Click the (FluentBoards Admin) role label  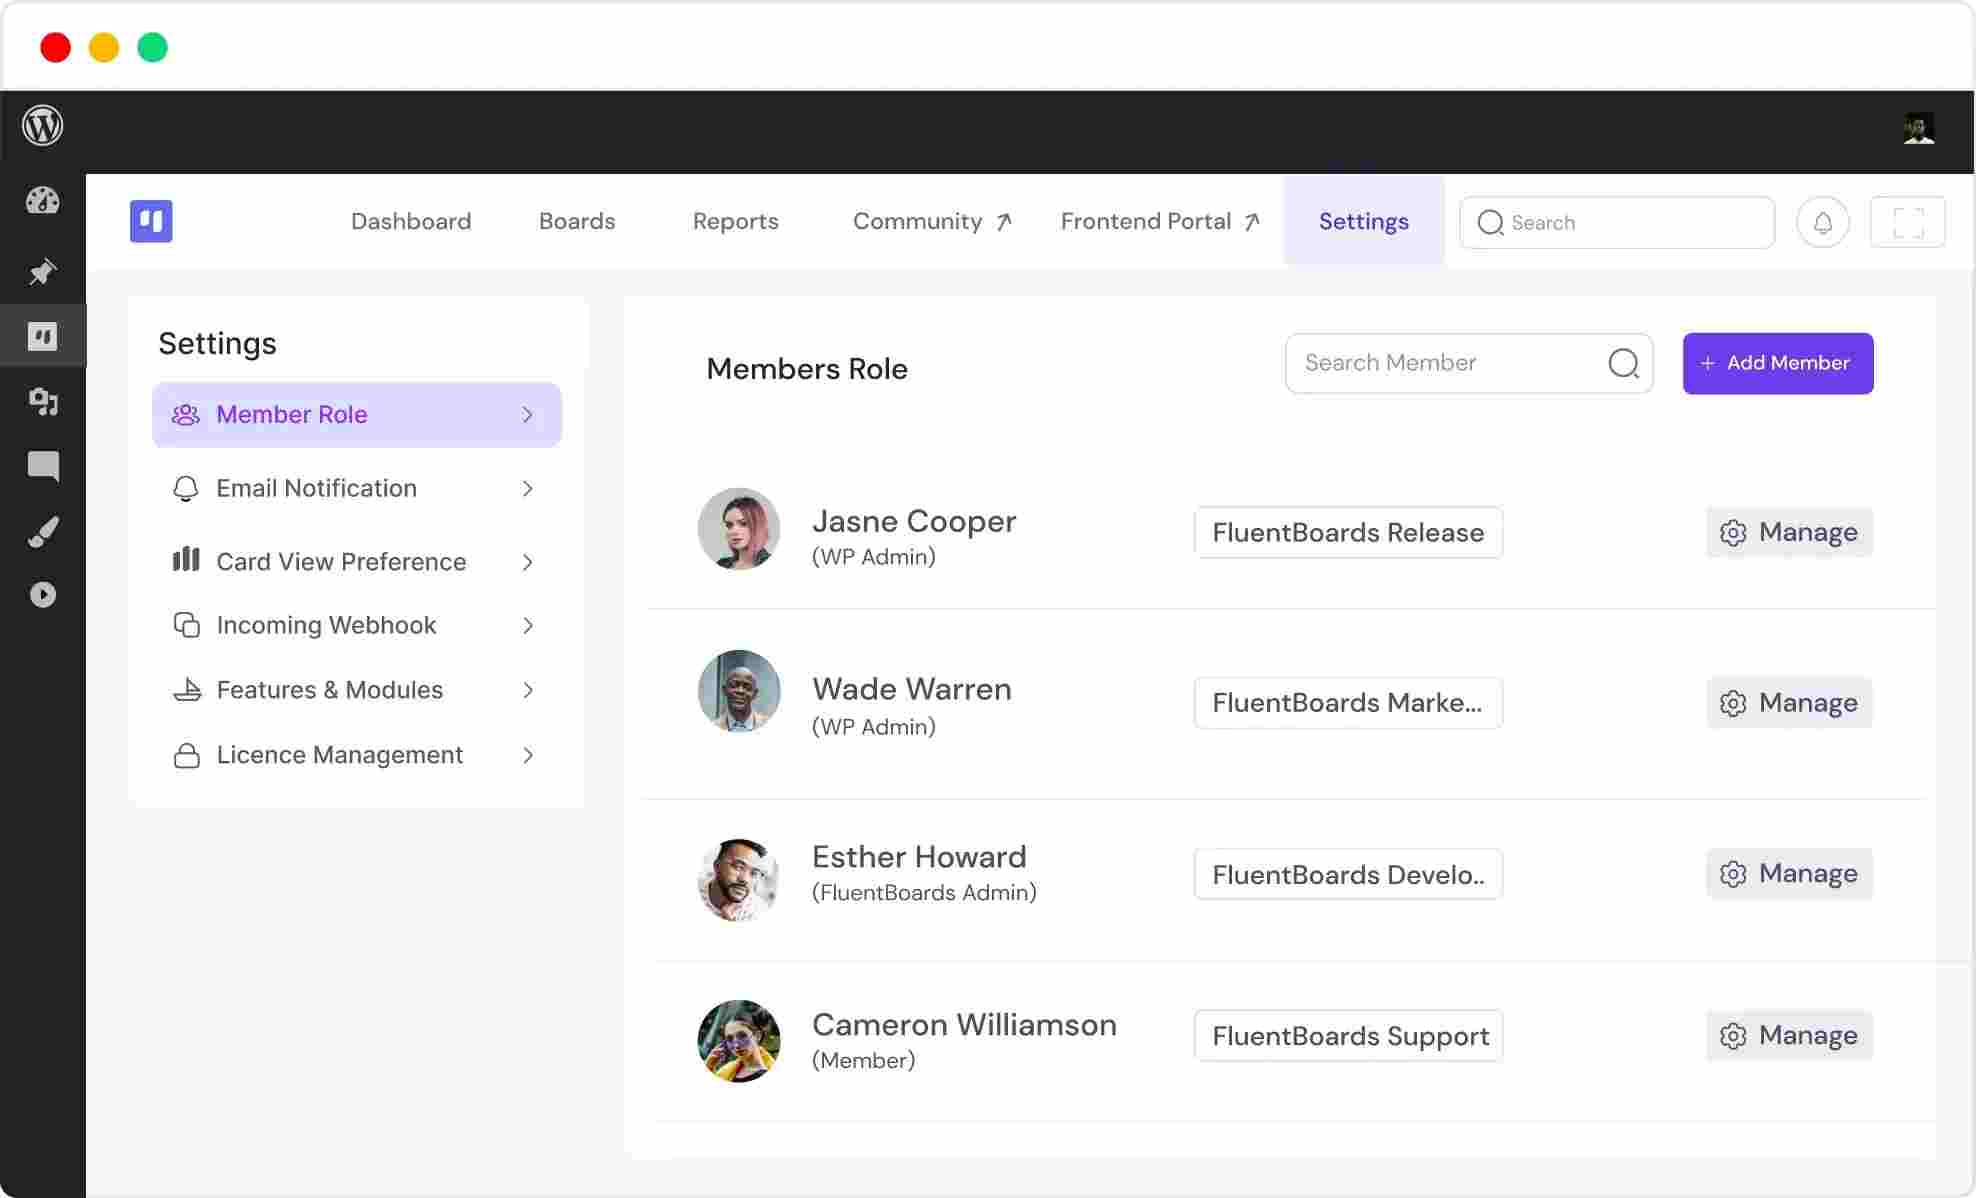coord(924,892)
